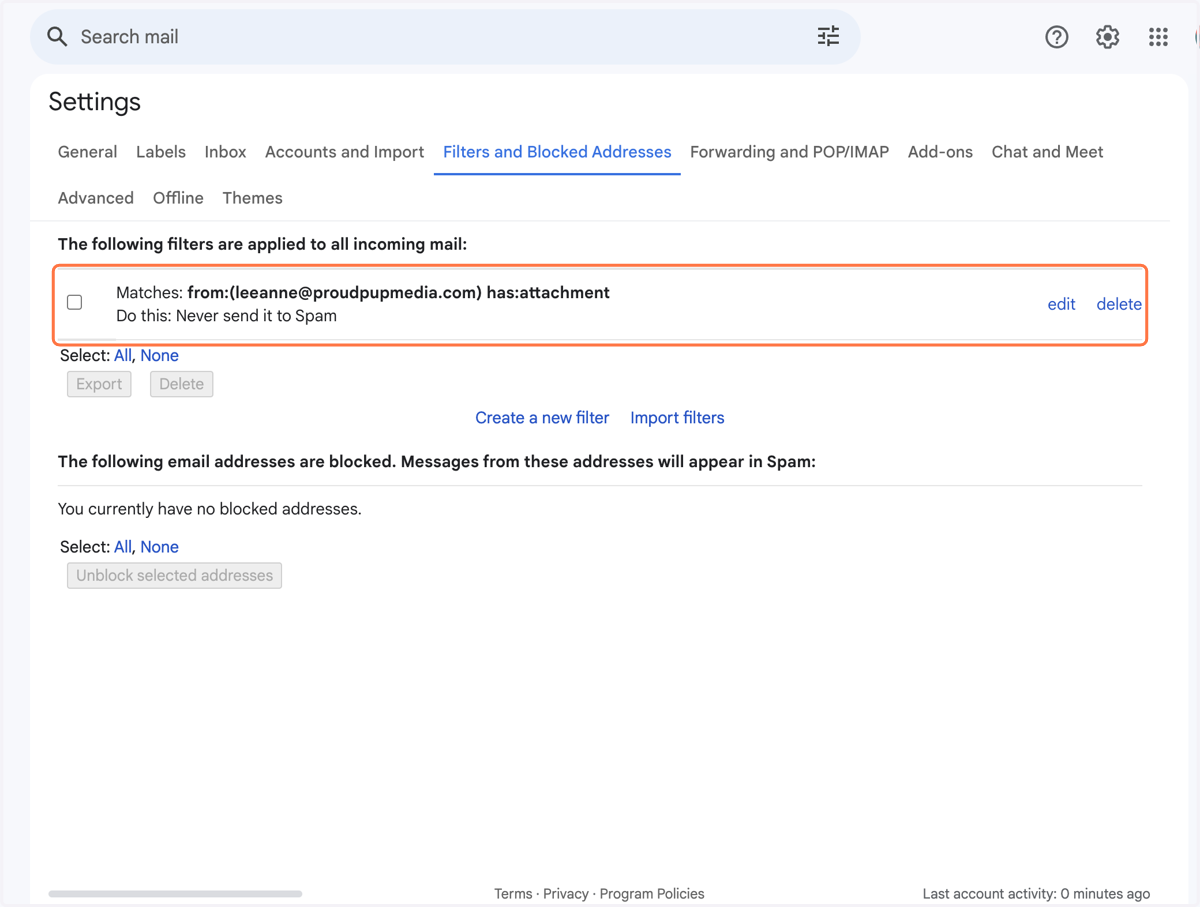Select All filters

pos(123,355)
